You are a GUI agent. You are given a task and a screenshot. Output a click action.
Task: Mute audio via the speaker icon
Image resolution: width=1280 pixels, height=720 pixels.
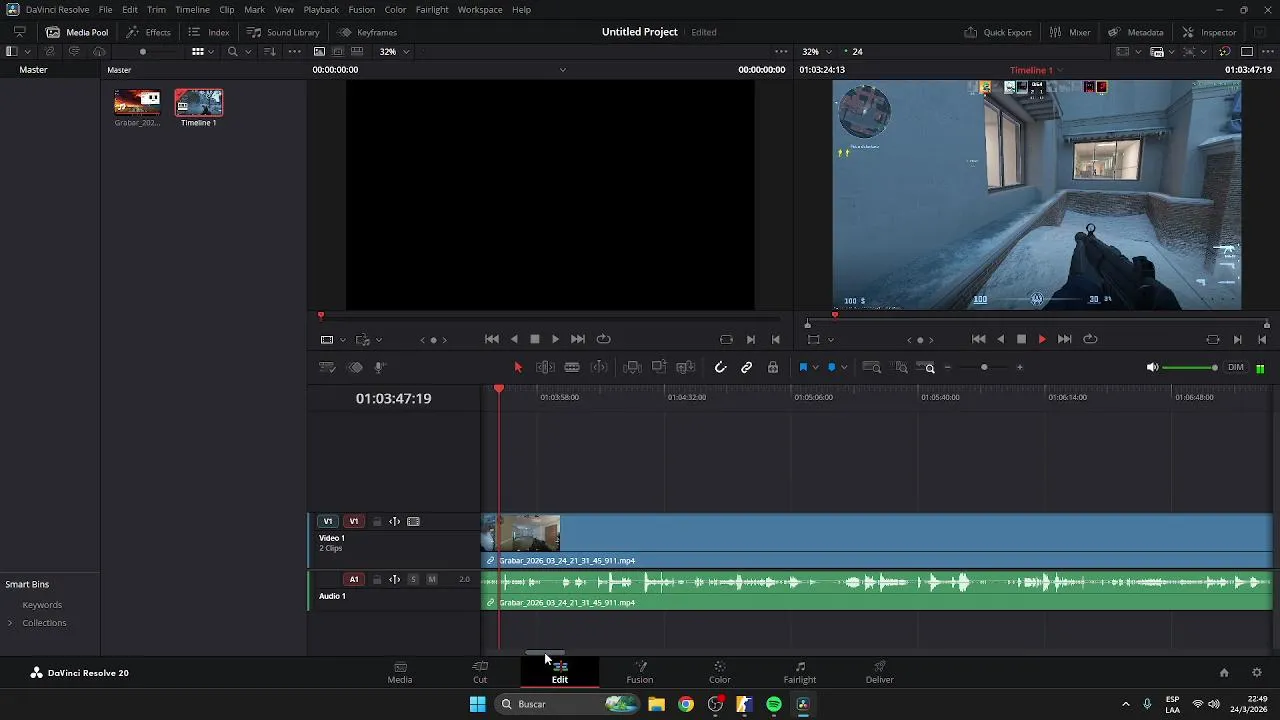point(1152,367)
